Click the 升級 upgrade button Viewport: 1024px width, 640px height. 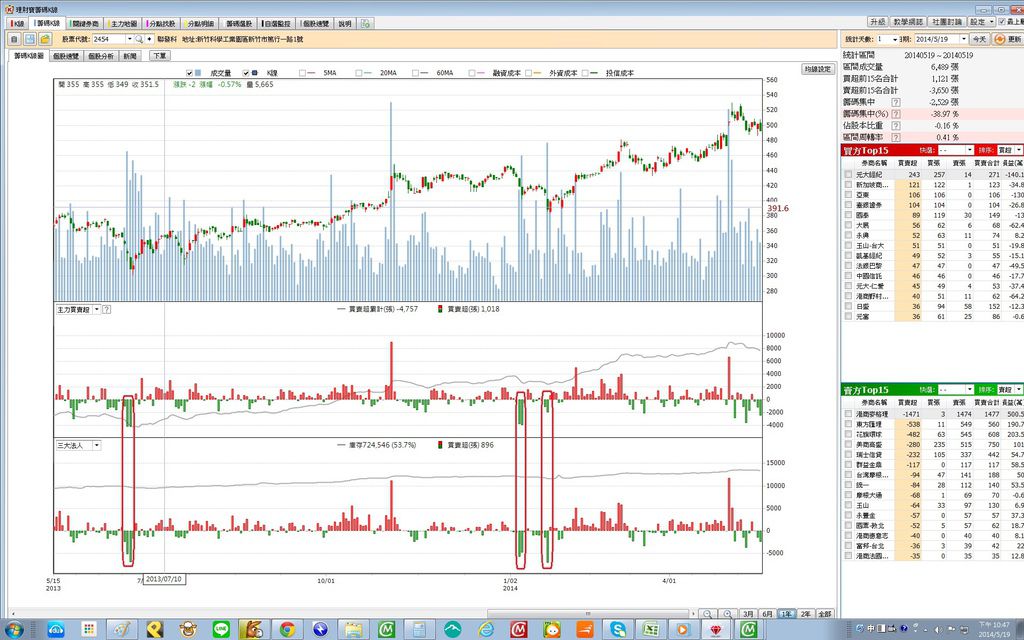pyautogui.click(x=878, y=22)
